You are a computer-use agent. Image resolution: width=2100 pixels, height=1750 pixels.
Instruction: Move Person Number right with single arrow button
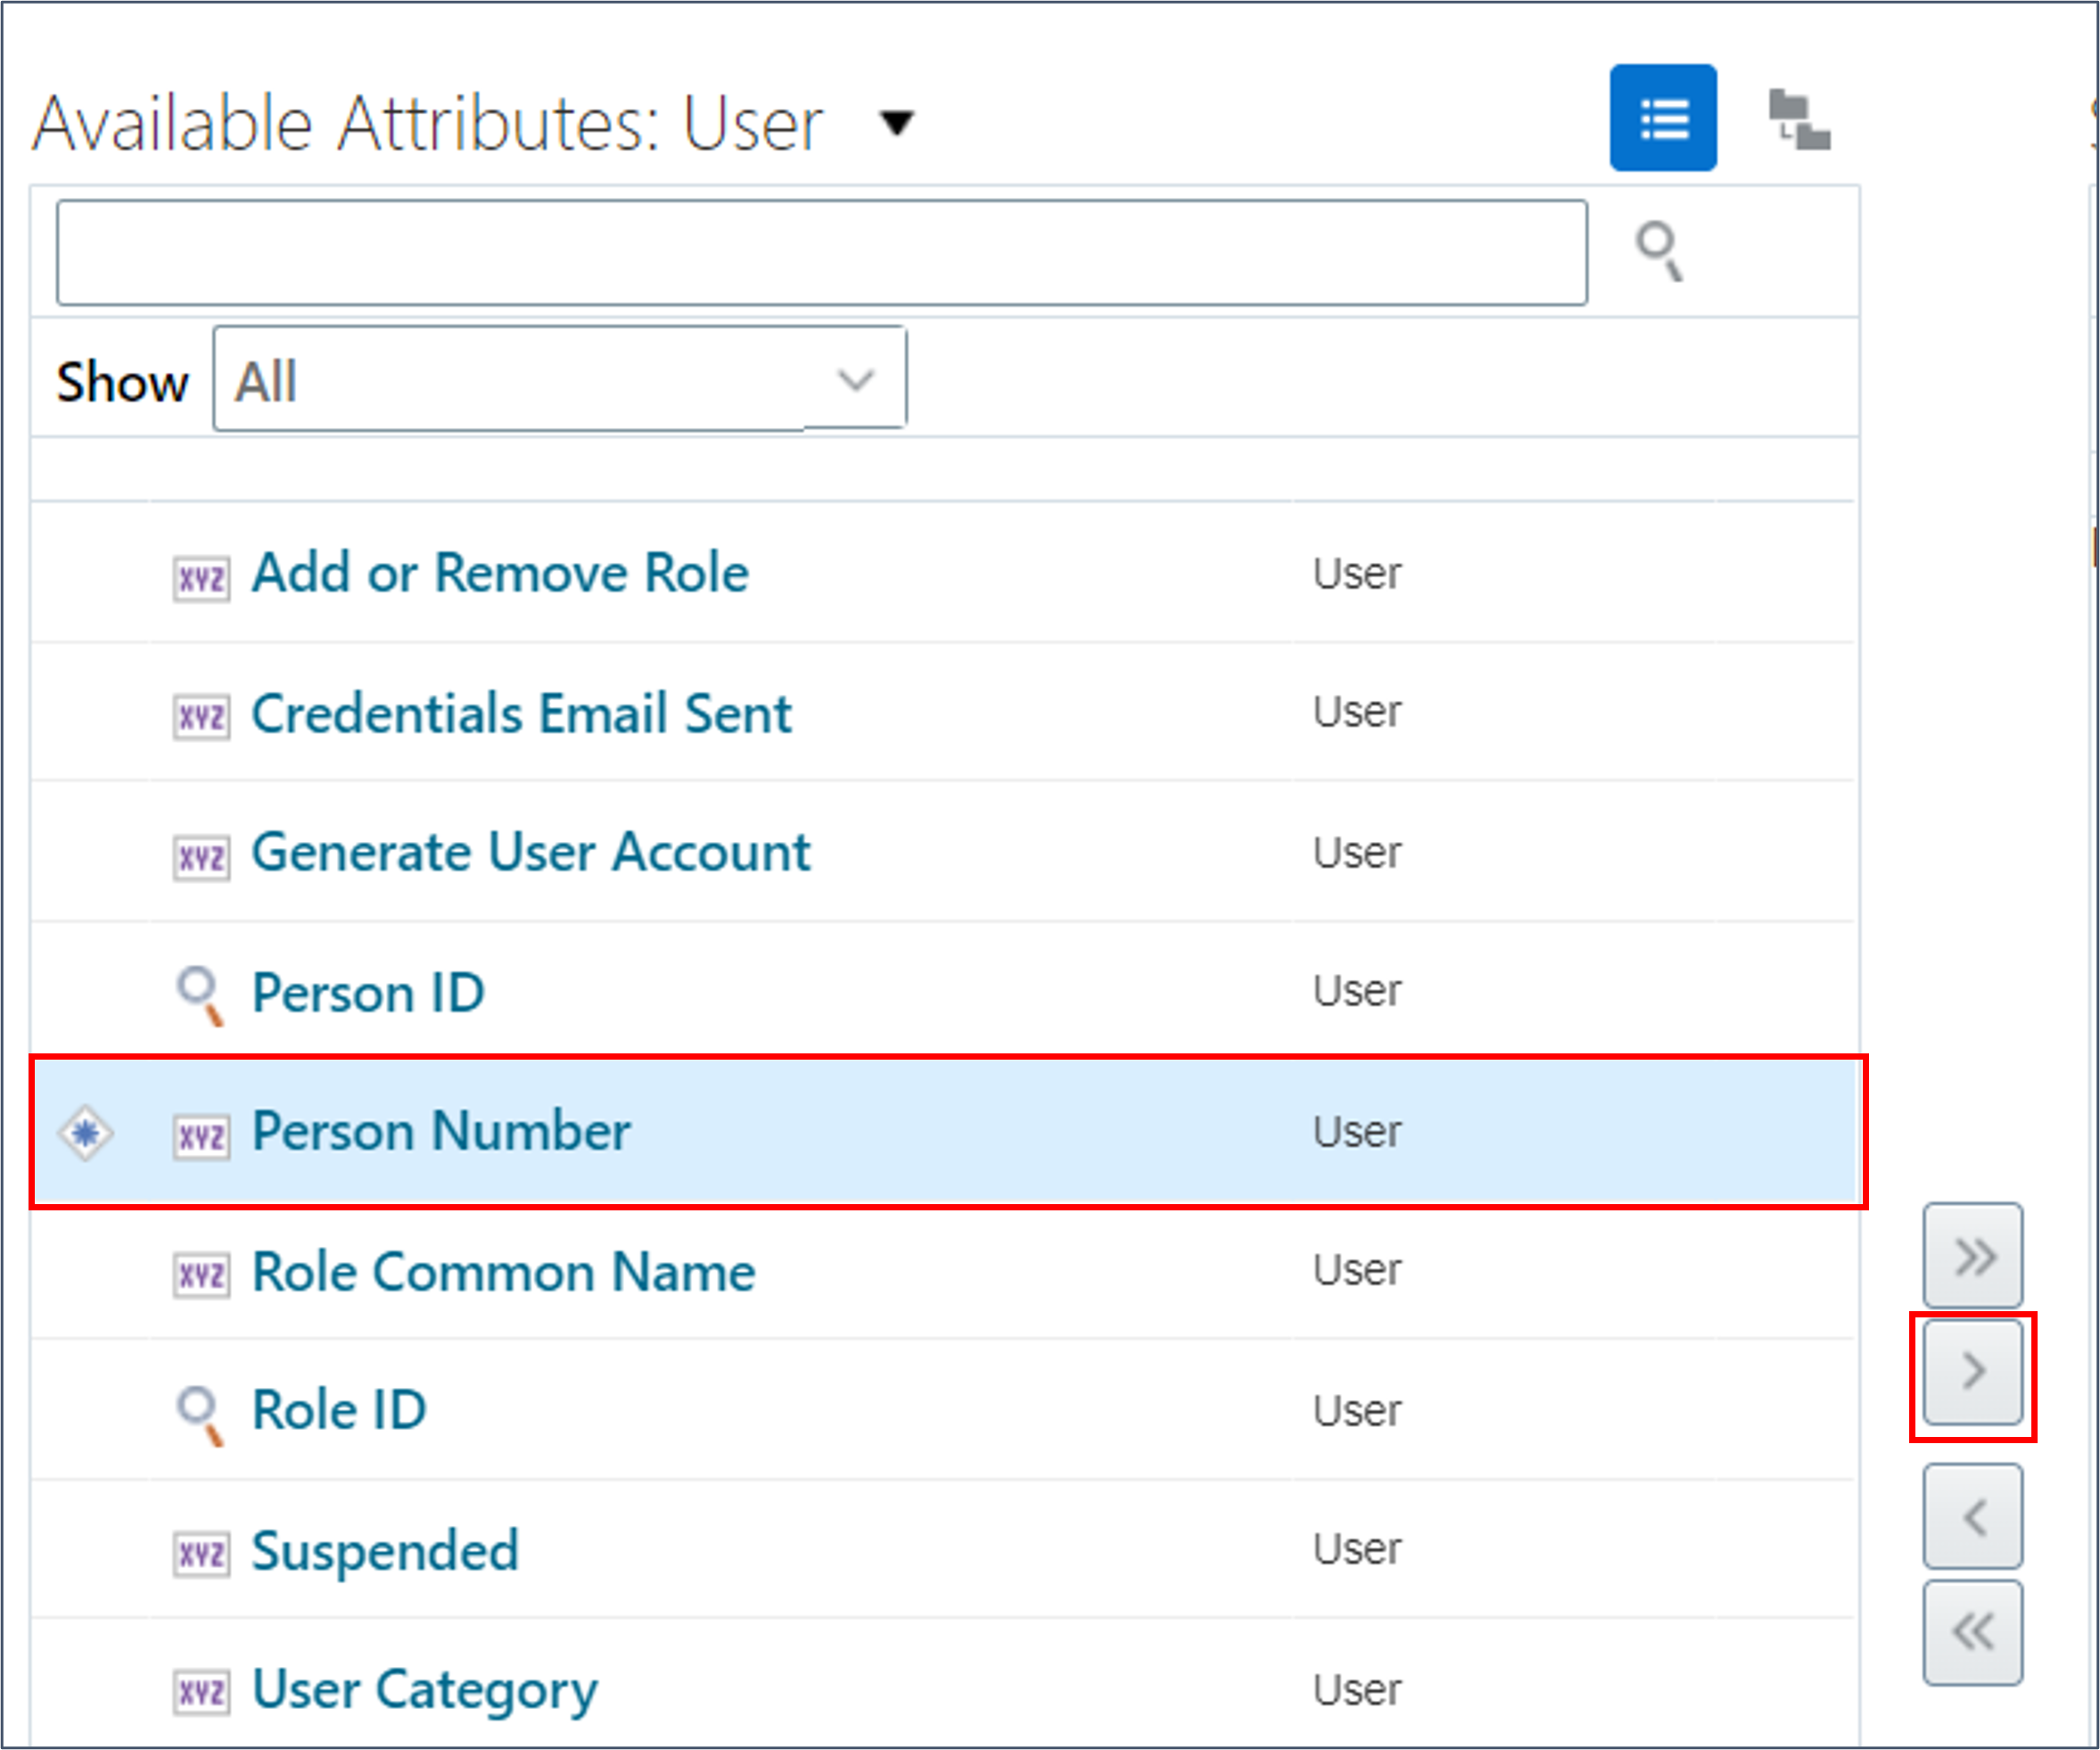(x=1971, y=1370)
